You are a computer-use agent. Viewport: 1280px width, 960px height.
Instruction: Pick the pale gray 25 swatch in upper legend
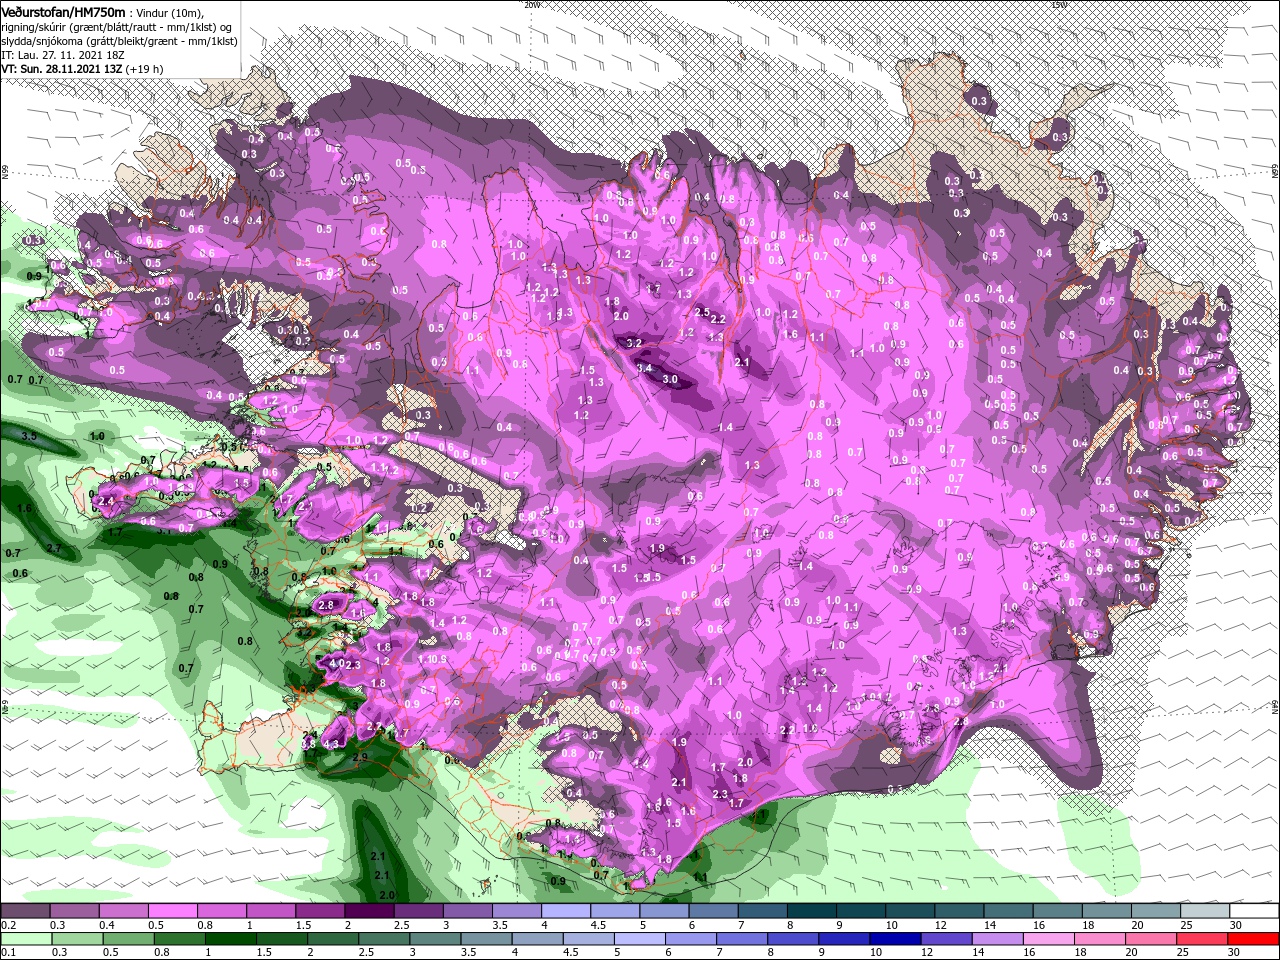1205,911
